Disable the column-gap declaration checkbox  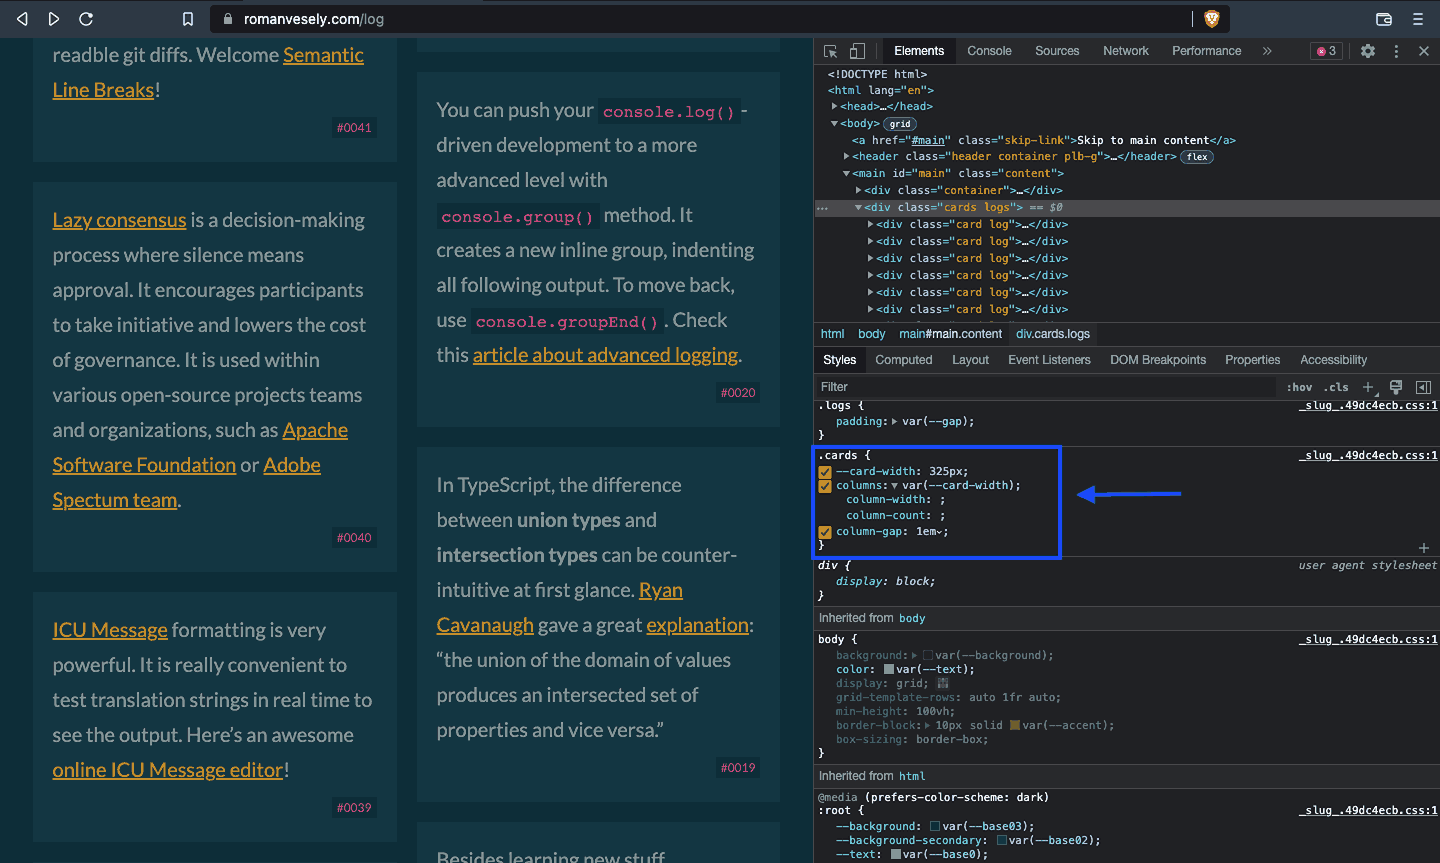(824, 533)
